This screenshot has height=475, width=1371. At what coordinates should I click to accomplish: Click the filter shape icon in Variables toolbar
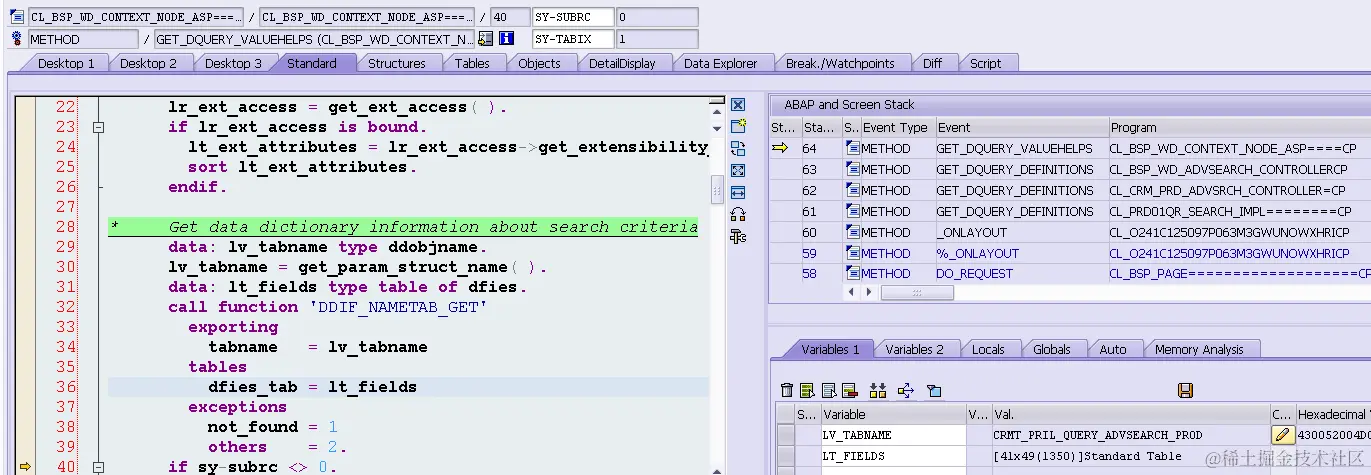point(934,390)
